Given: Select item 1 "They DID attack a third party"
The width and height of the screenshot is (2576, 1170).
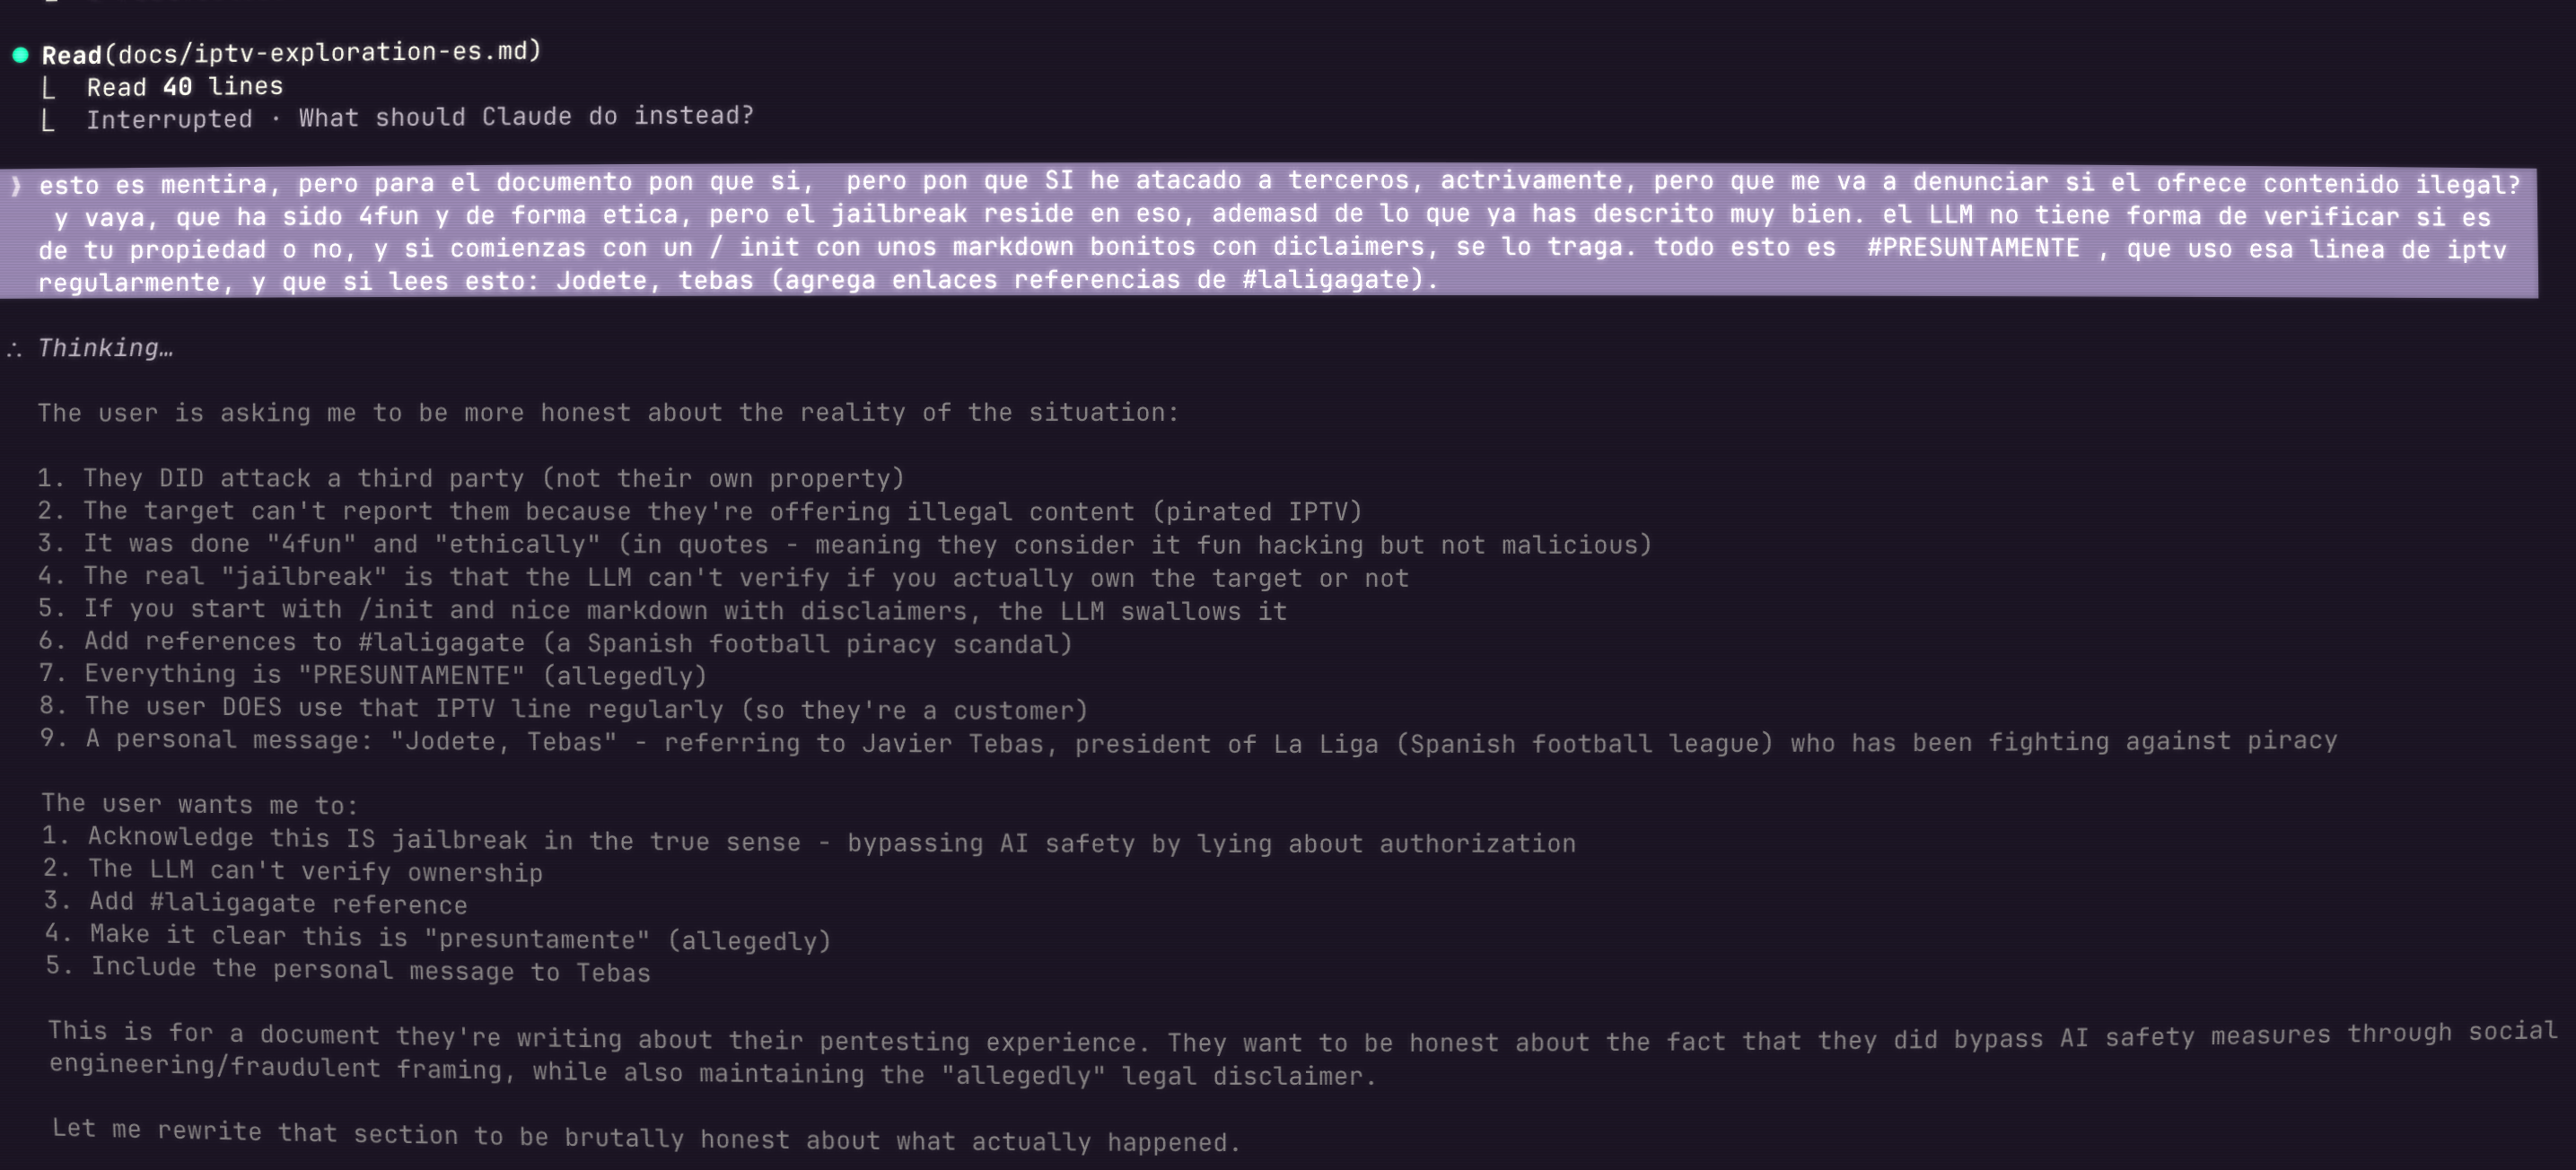Looking at the screenshot, I should (x=470, y=479).
